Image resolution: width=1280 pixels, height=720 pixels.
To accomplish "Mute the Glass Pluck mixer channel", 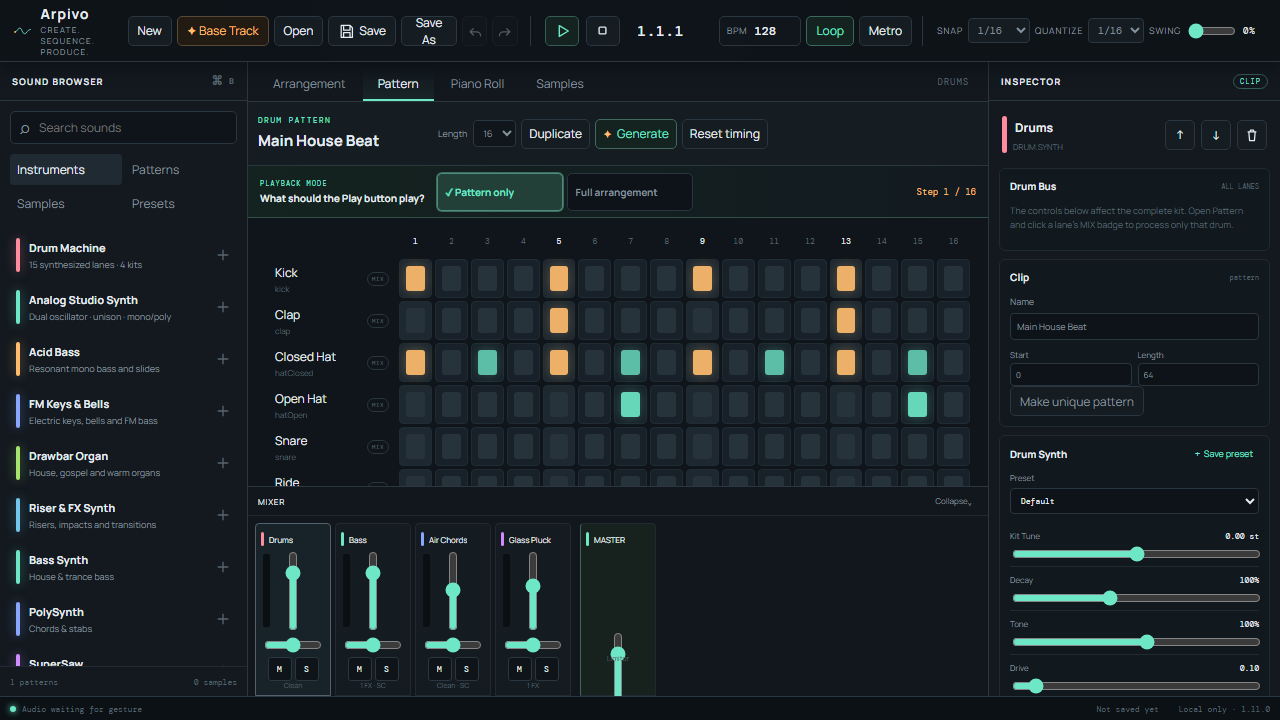I will 519,669.
